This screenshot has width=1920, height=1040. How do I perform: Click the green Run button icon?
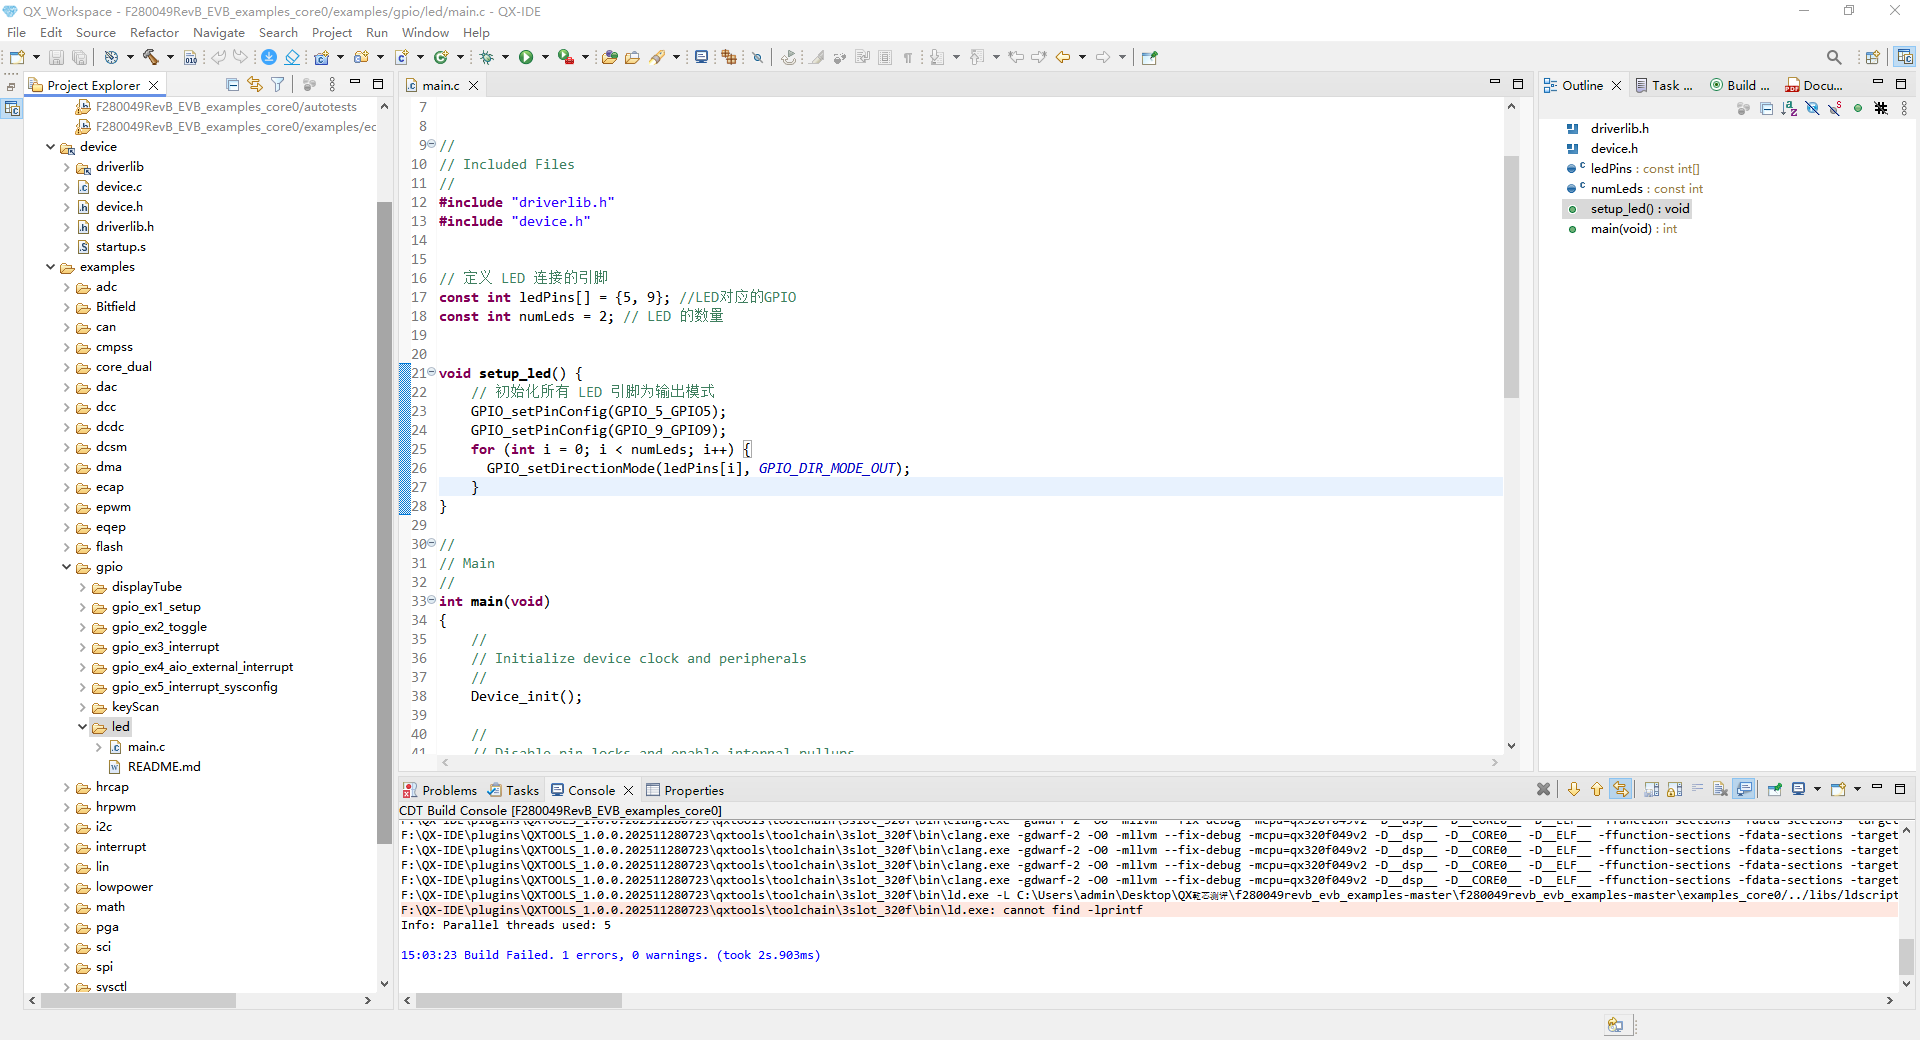pos(526,57)
